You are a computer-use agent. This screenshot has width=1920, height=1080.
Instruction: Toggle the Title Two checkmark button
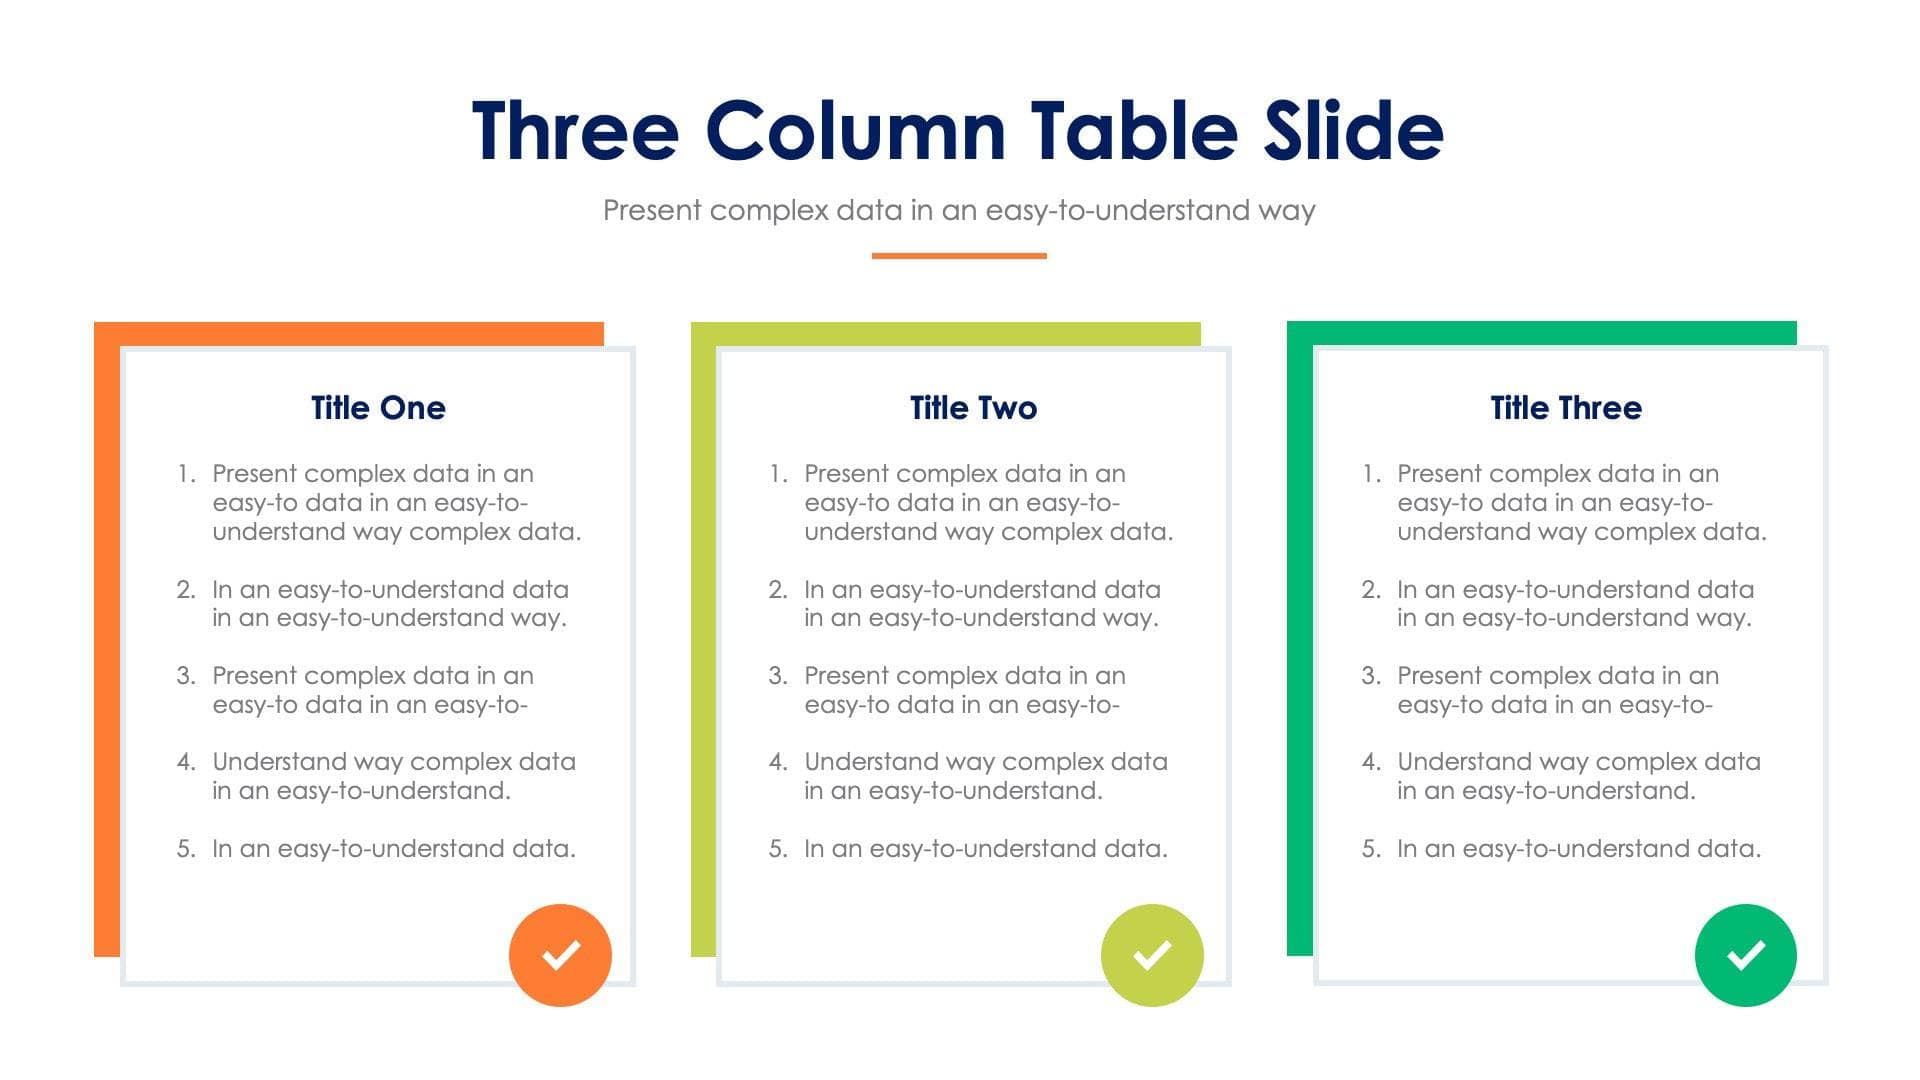point(1150,952)
